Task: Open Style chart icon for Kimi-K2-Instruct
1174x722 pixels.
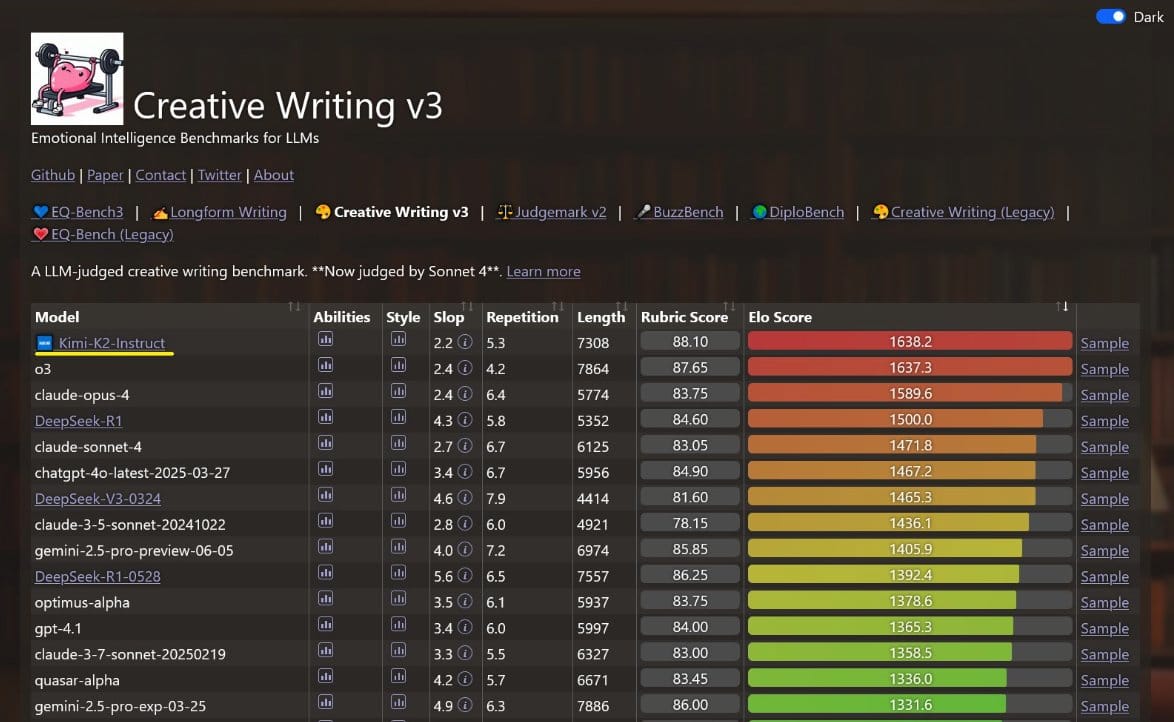Action: 398,339
